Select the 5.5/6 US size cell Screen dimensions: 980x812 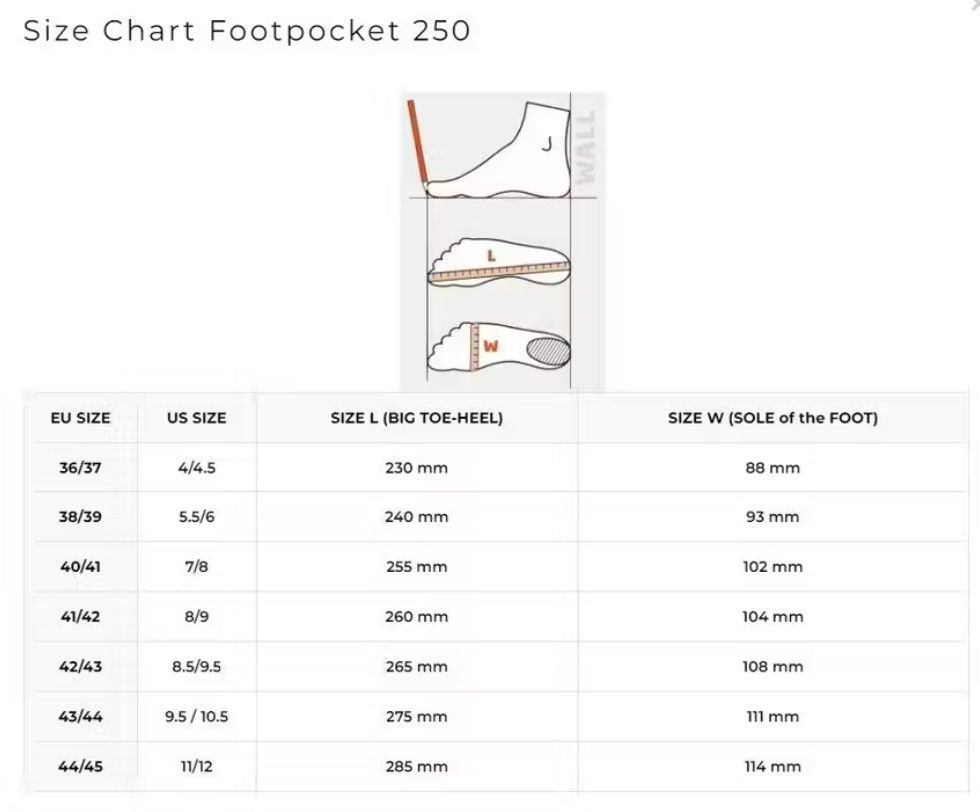pos(196,517)
